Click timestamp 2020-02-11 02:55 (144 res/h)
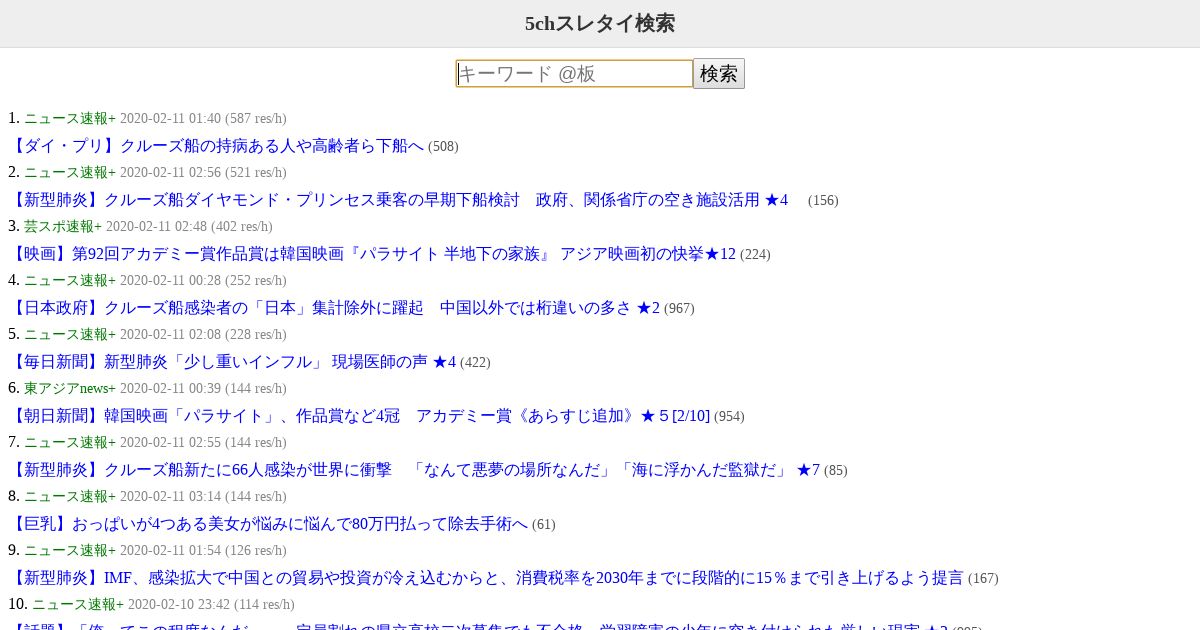Screen dimensions: 1200x630 point(203,443)
